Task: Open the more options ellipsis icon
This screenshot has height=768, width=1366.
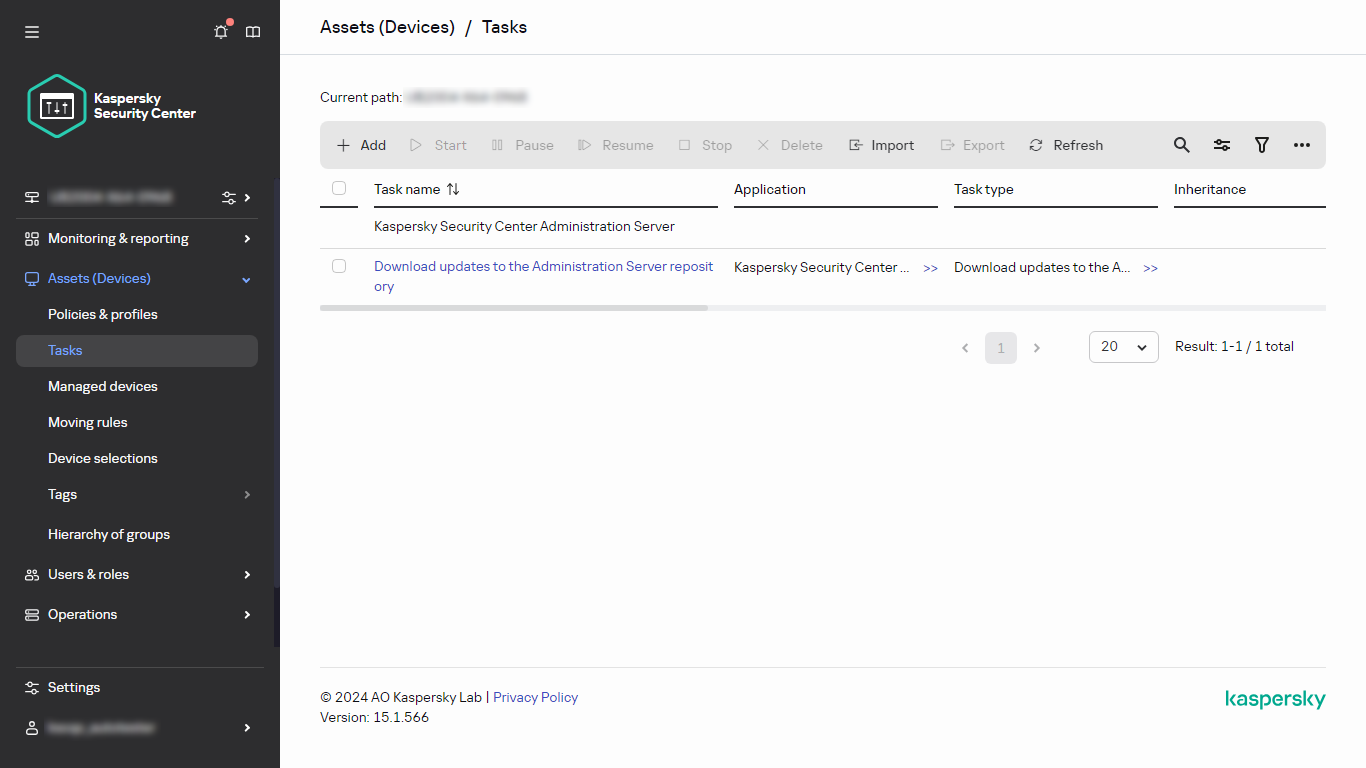Action: [x=1301, y=145]
